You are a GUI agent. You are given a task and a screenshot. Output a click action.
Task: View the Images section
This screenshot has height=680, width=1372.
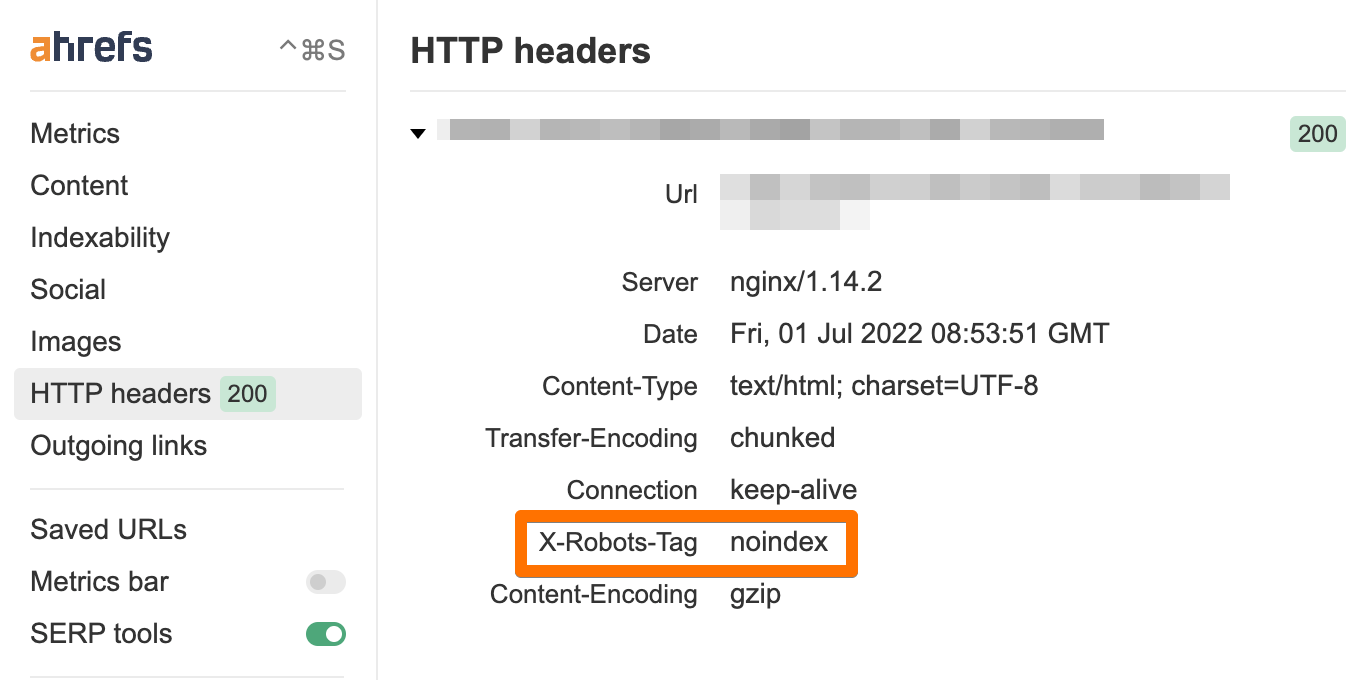coord(75,341)
